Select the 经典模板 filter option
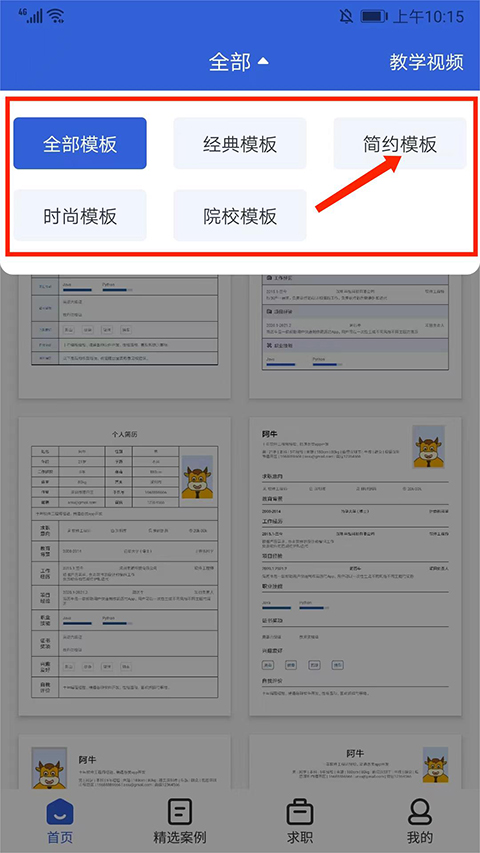 pyautogui.click(x=240, y=144)
